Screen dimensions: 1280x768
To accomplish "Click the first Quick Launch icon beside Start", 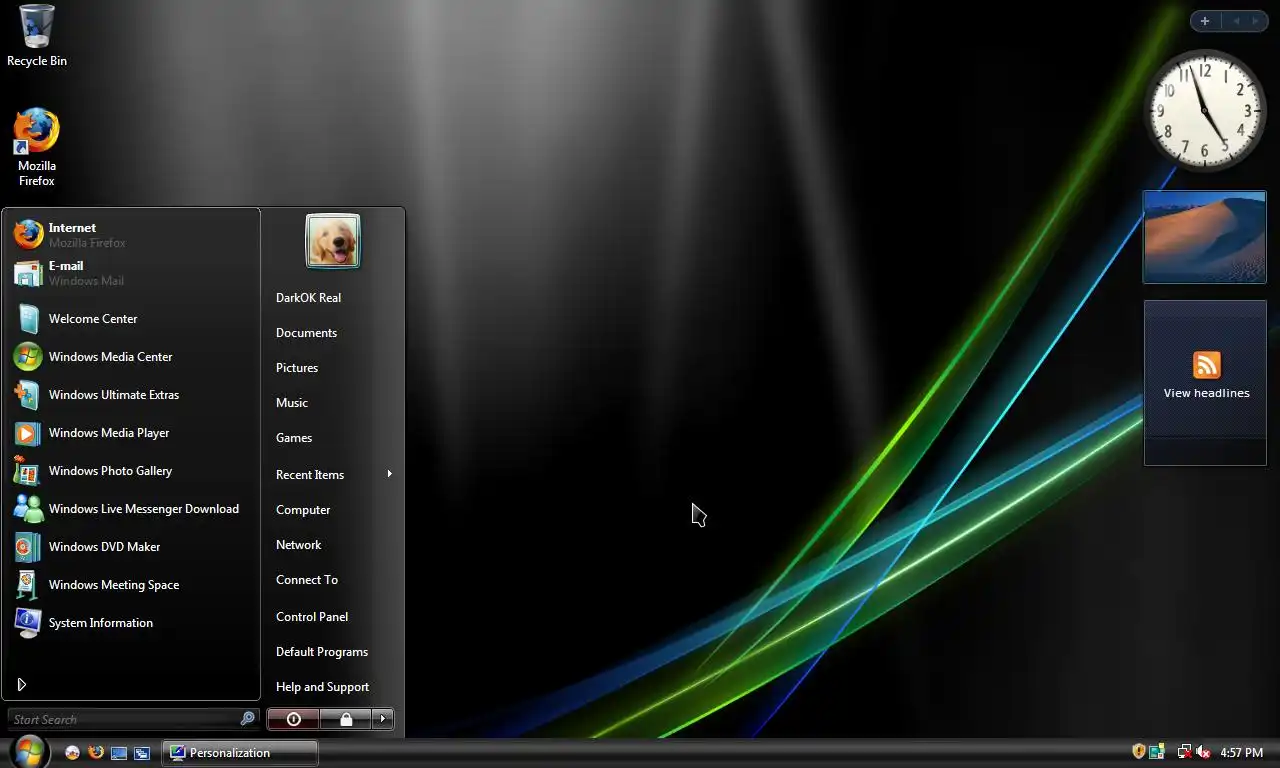I will [72, 753].
